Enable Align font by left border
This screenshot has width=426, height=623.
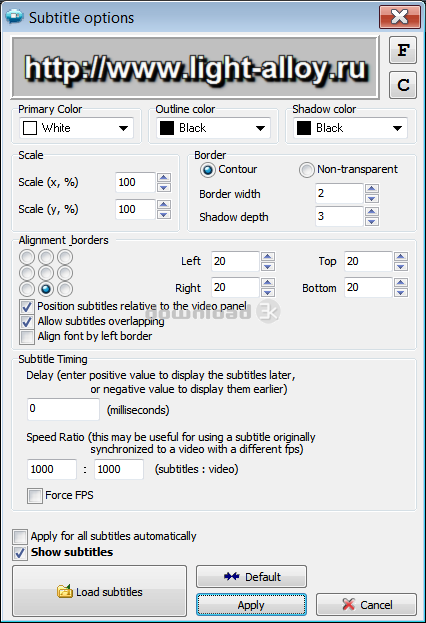(x=27, y=337)
